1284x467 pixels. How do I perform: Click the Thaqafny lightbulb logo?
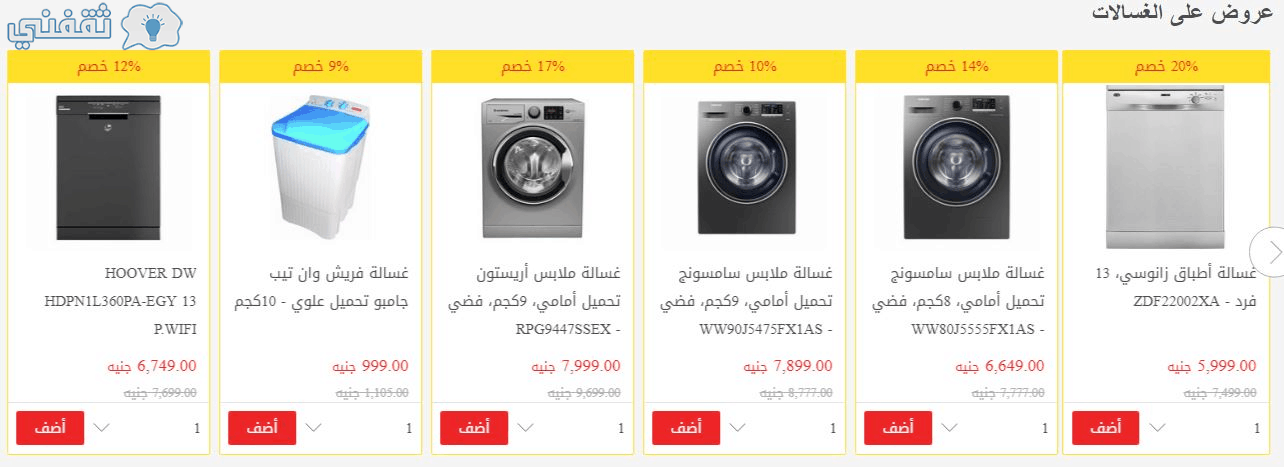click(x=95, y=28)
